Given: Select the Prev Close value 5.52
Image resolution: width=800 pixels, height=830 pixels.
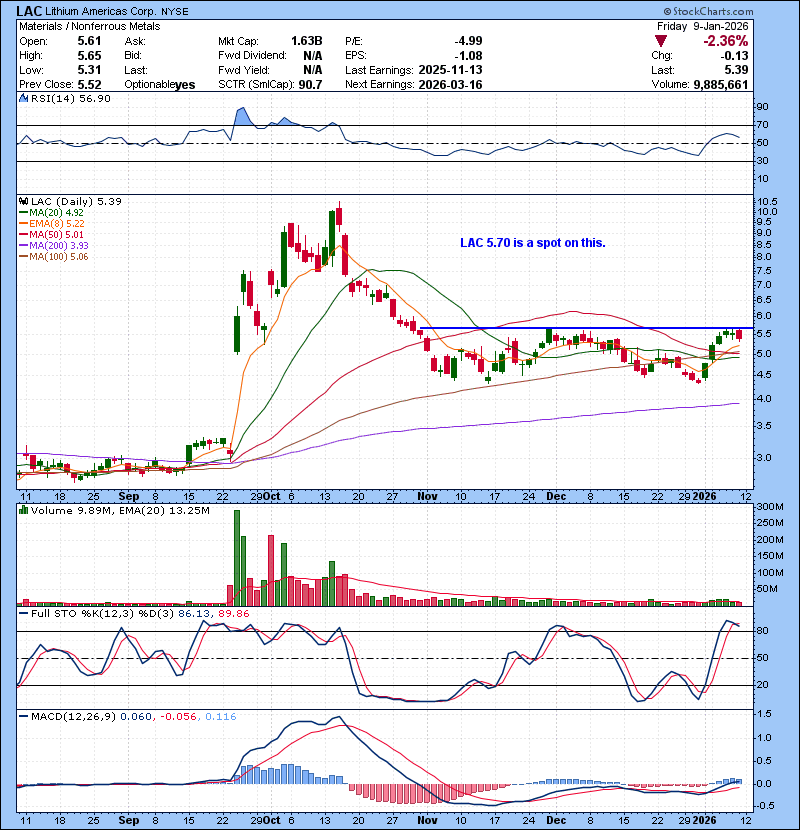Looking at the screenshot, I should (89, 85).
